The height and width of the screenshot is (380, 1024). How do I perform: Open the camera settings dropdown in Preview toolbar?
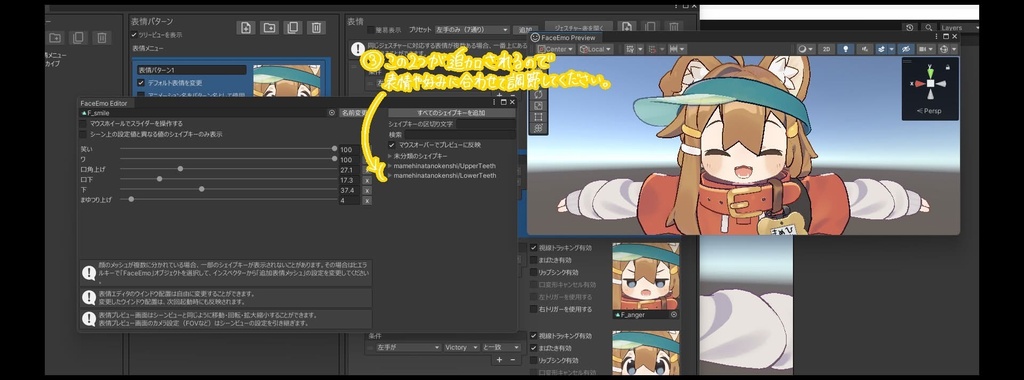(x=925, y=49)
